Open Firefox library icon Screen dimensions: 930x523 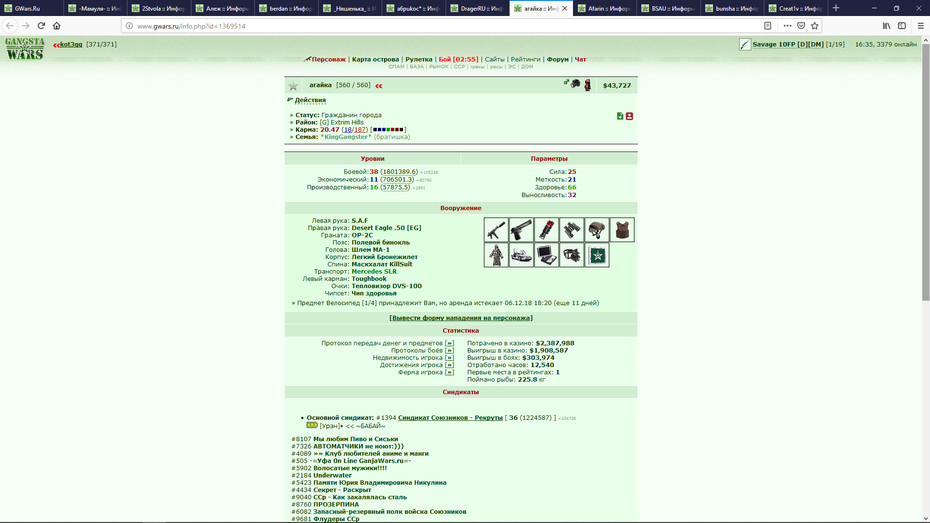[886, 25]
